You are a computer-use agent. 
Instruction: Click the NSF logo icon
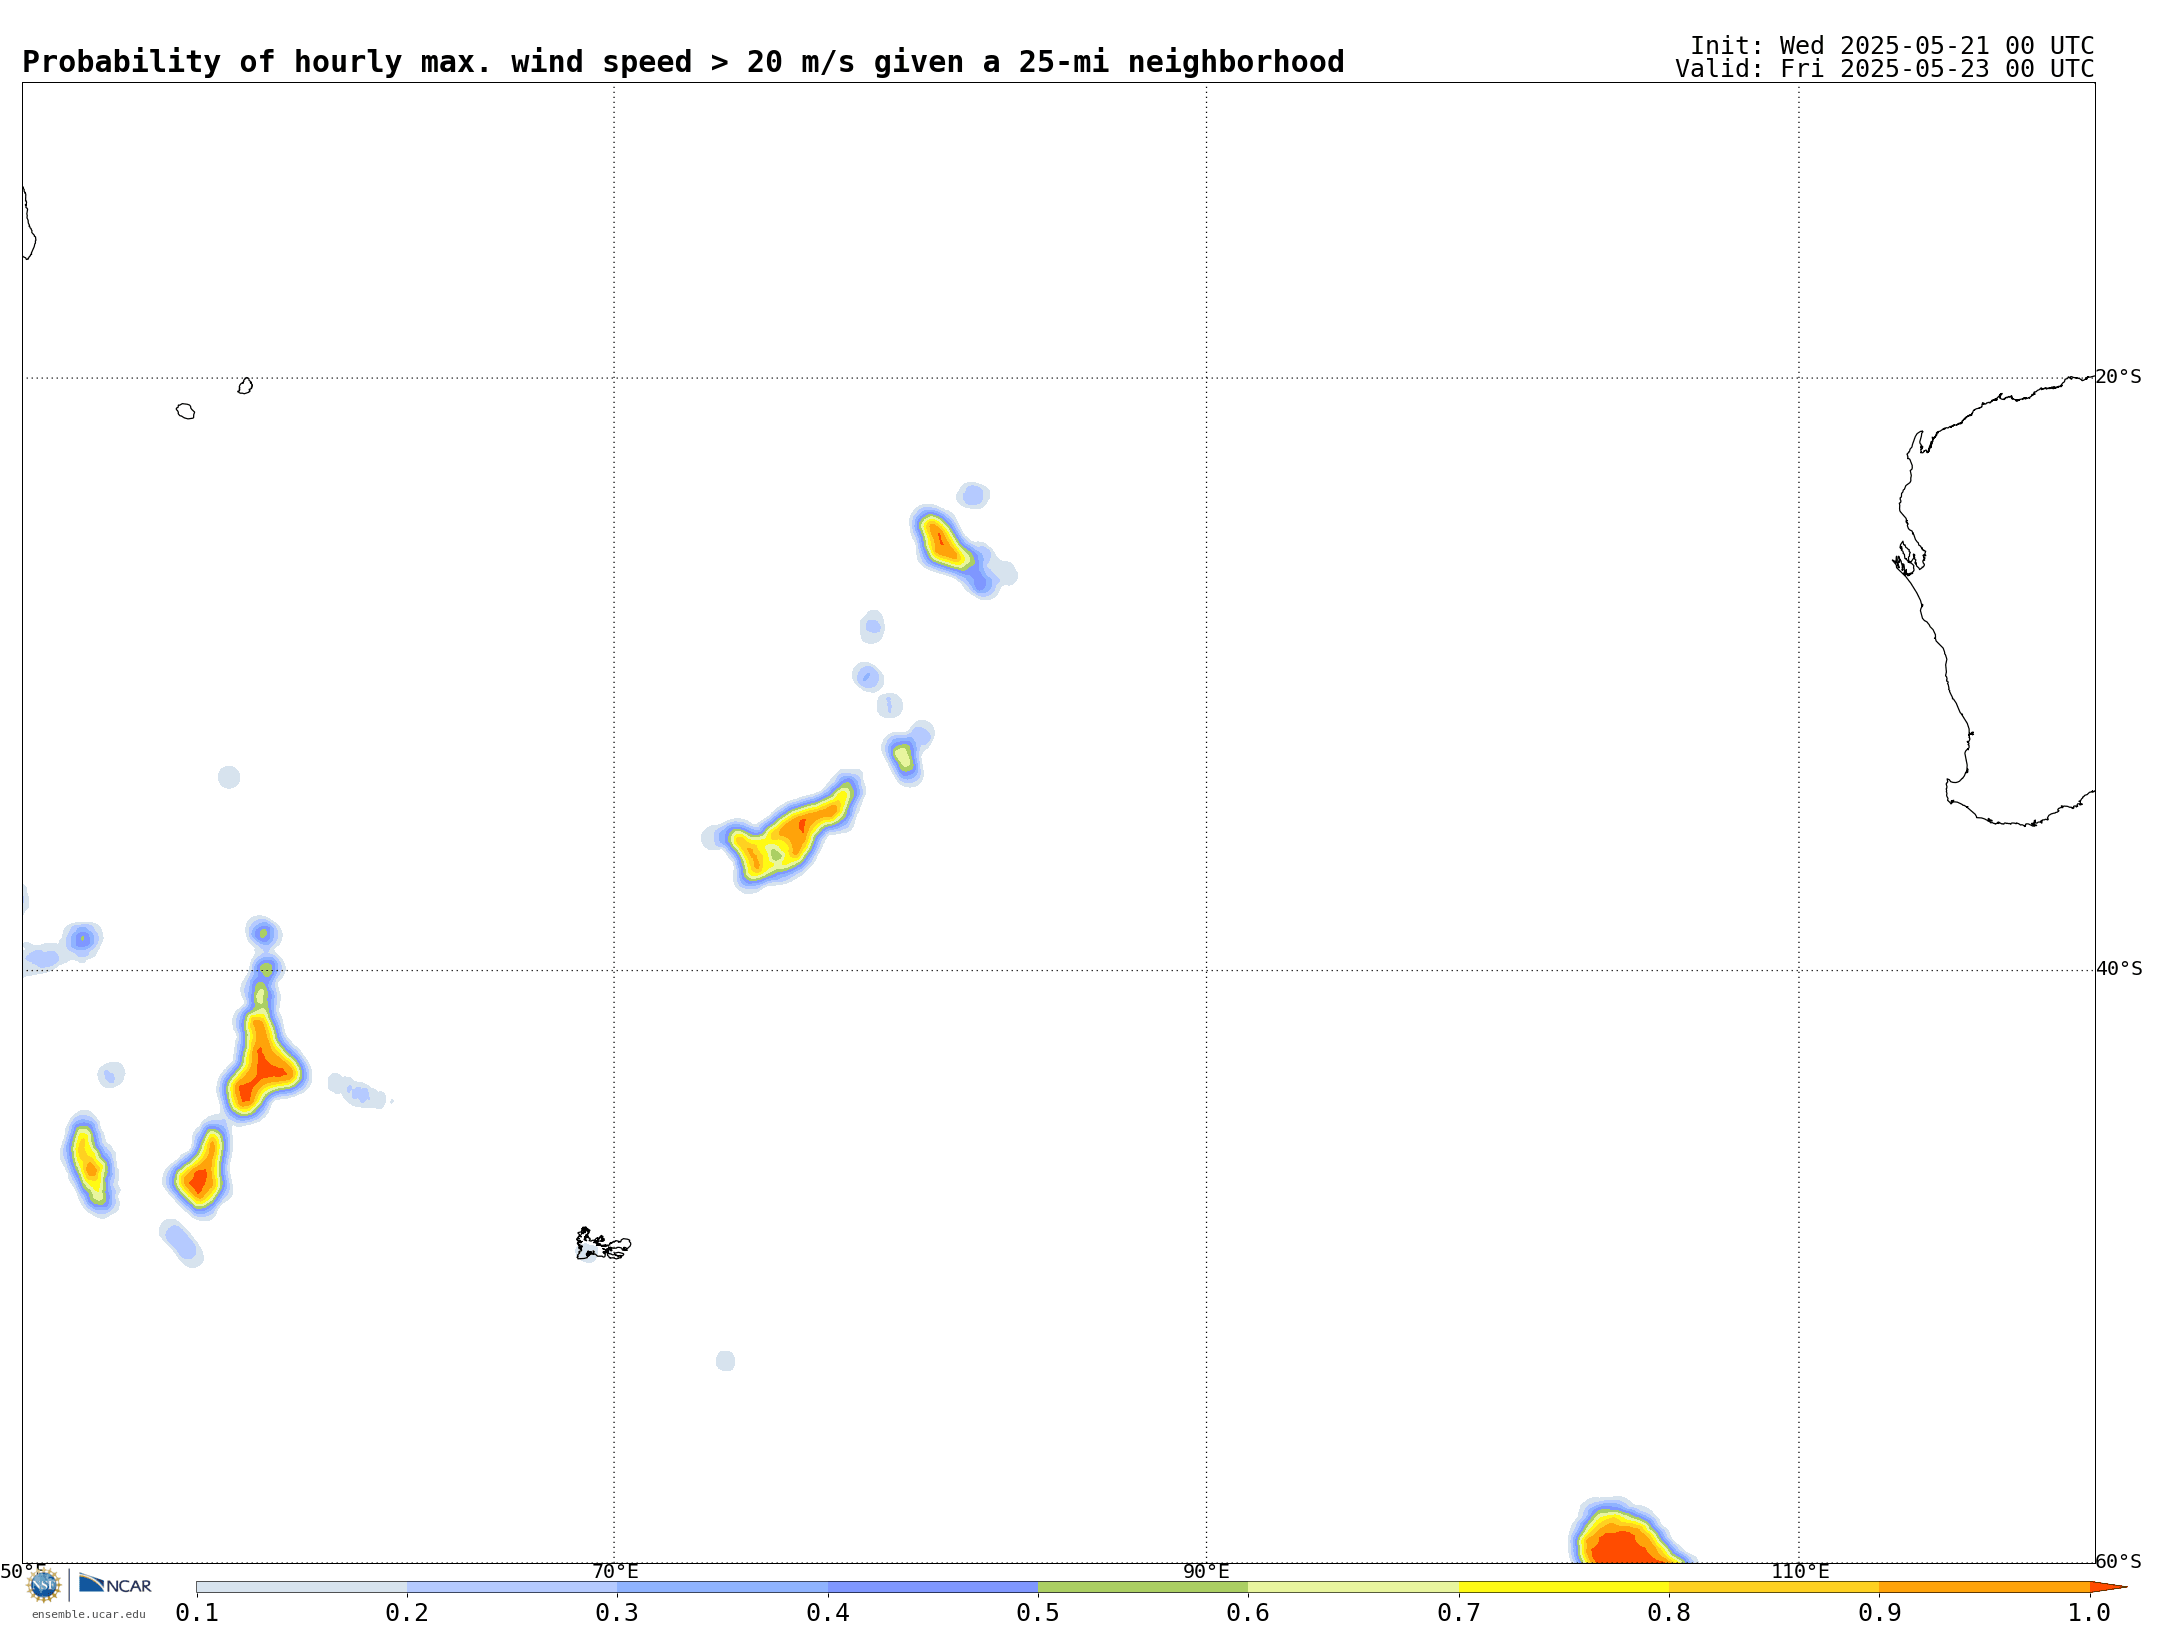44,1584
